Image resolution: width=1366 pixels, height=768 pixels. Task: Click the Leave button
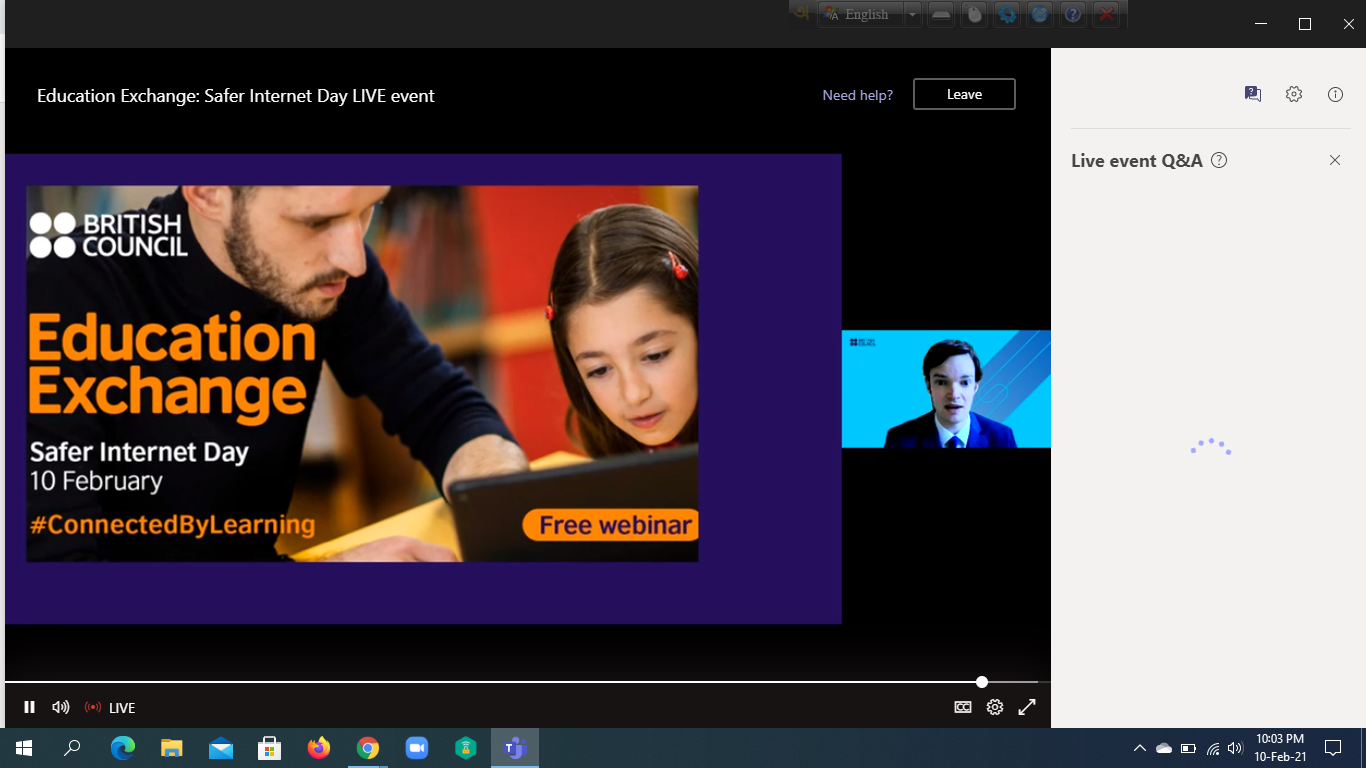pos(964,94)
